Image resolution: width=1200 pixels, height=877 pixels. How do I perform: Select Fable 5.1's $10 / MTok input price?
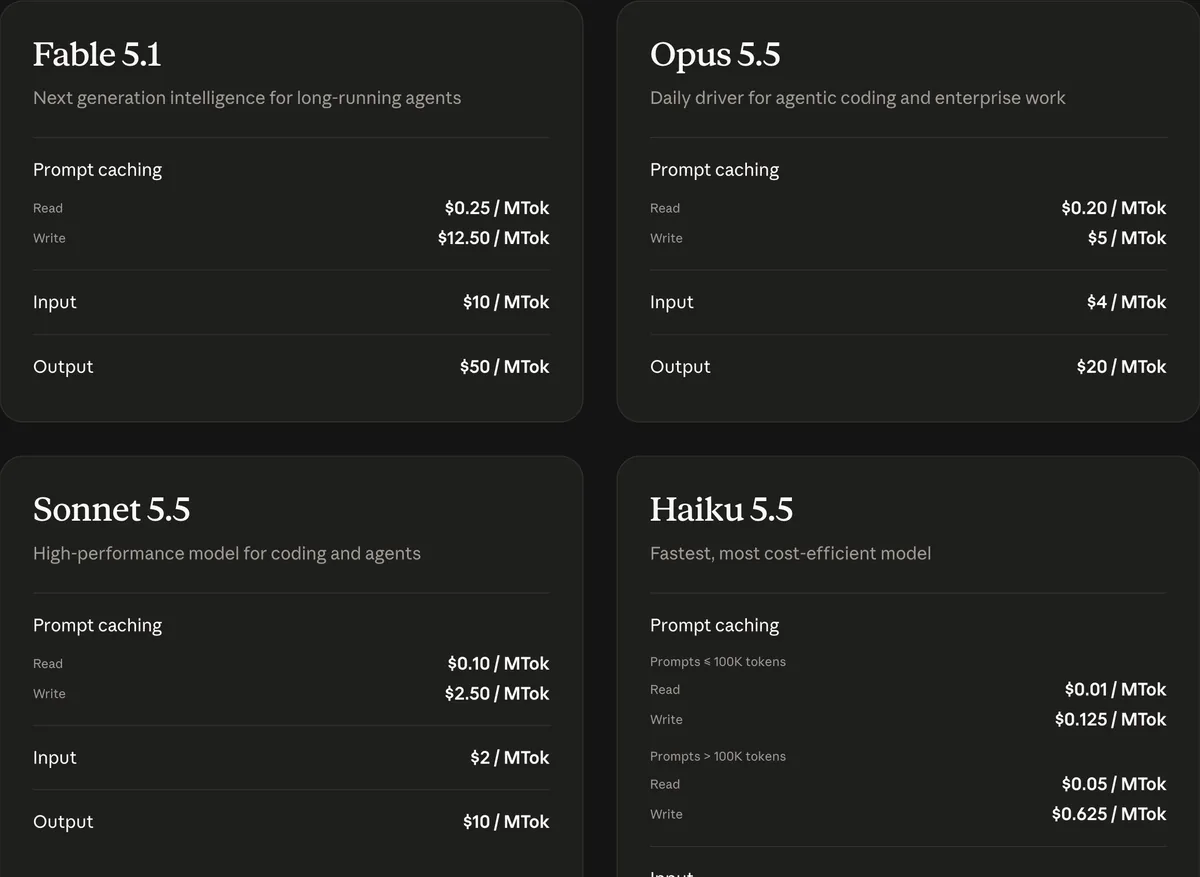506,302
